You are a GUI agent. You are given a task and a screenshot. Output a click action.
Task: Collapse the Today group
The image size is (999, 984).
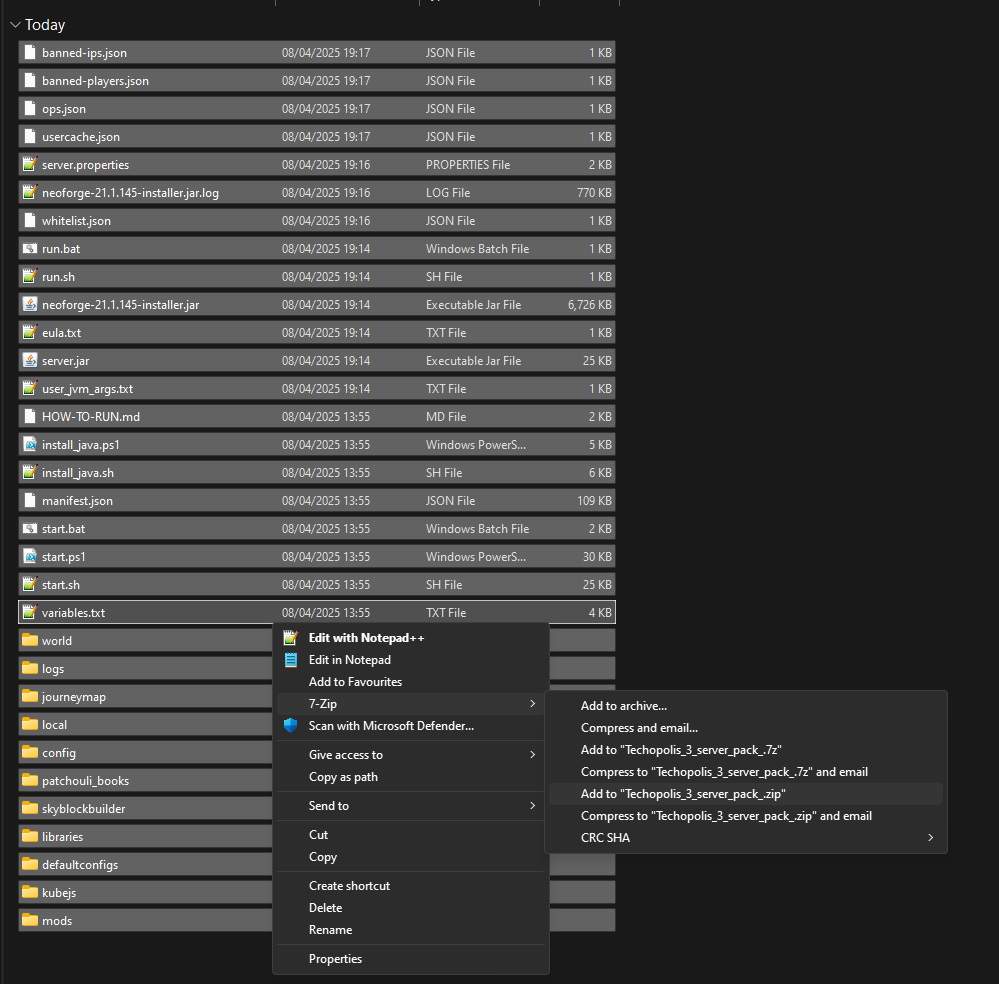coord(14,24)
